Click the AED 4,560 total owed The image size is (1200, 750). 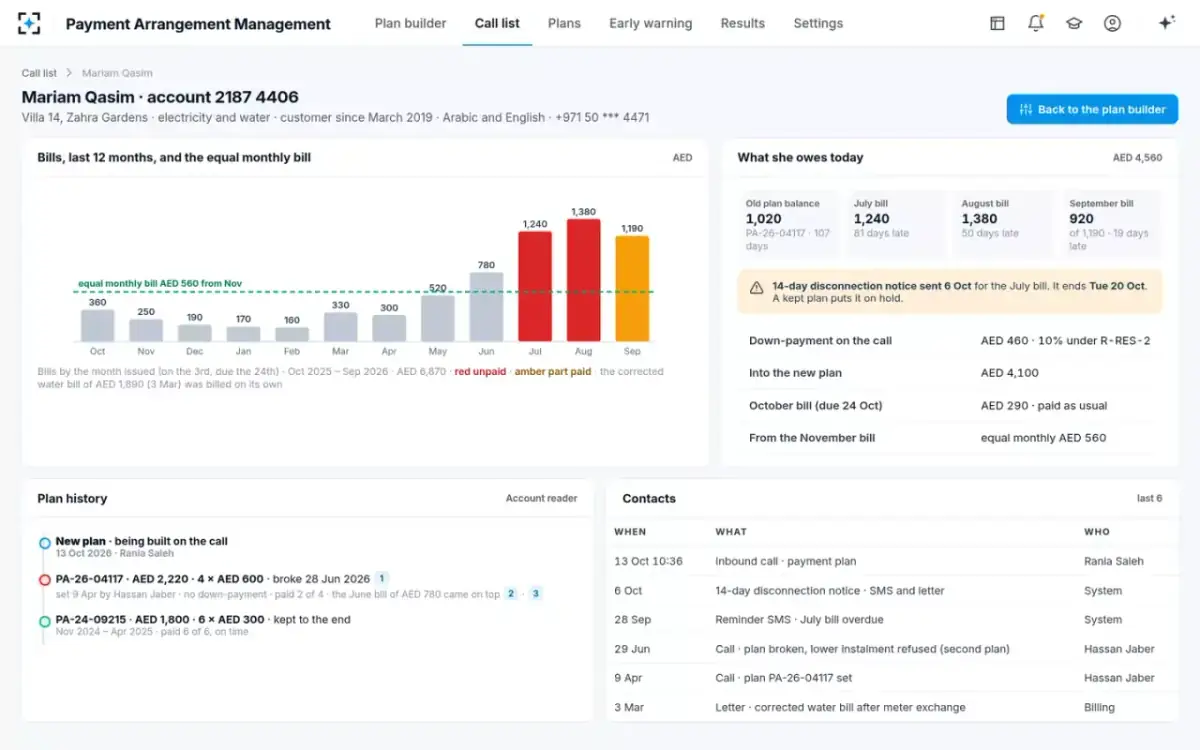point(1137,158)
